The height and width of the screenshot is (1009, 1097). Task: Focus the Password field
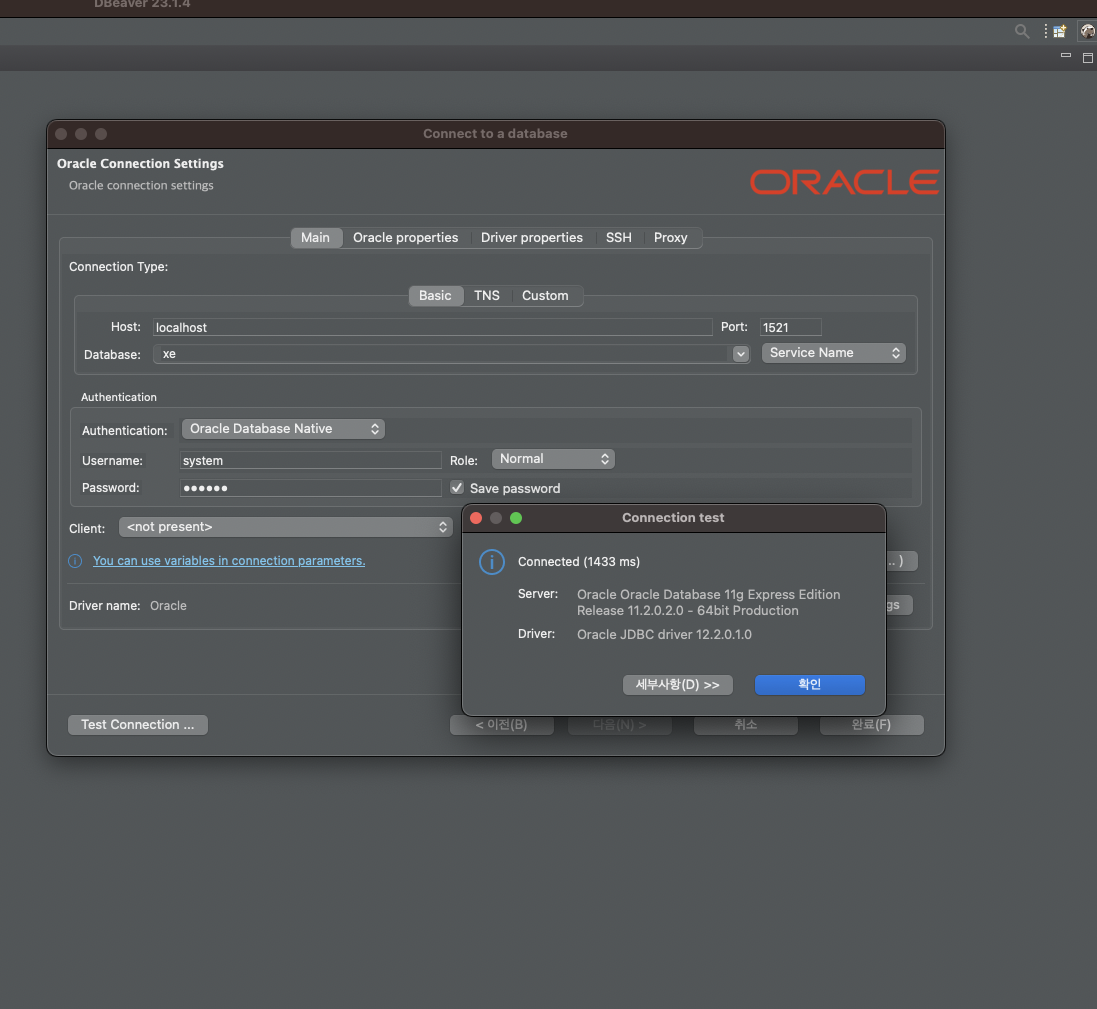pos(310,488)
